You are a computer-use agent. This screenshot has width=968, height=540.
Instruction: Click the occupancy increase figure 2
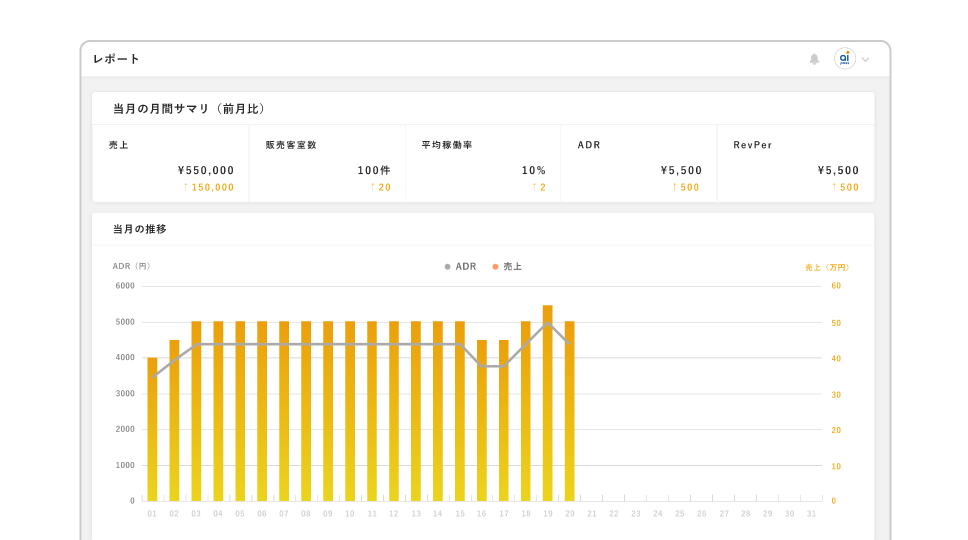[x=539, y=187]
